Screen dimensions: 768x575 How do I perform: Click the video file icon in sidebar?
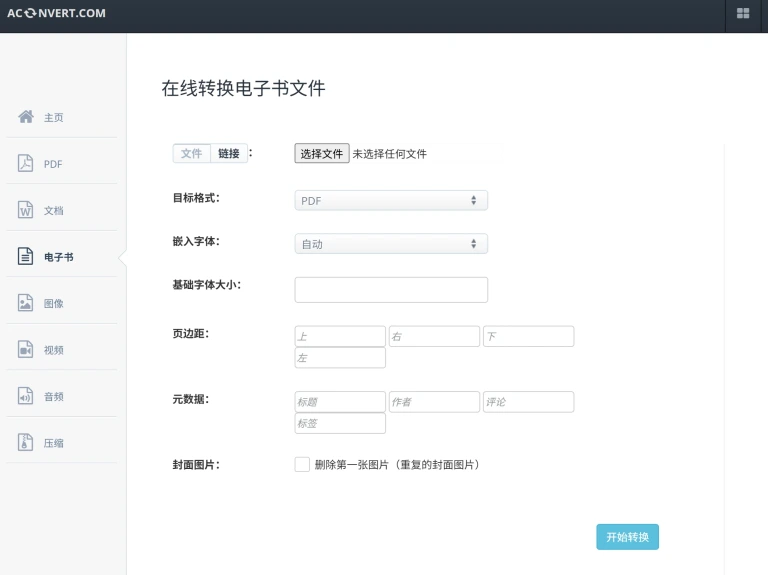coord(25,349)
